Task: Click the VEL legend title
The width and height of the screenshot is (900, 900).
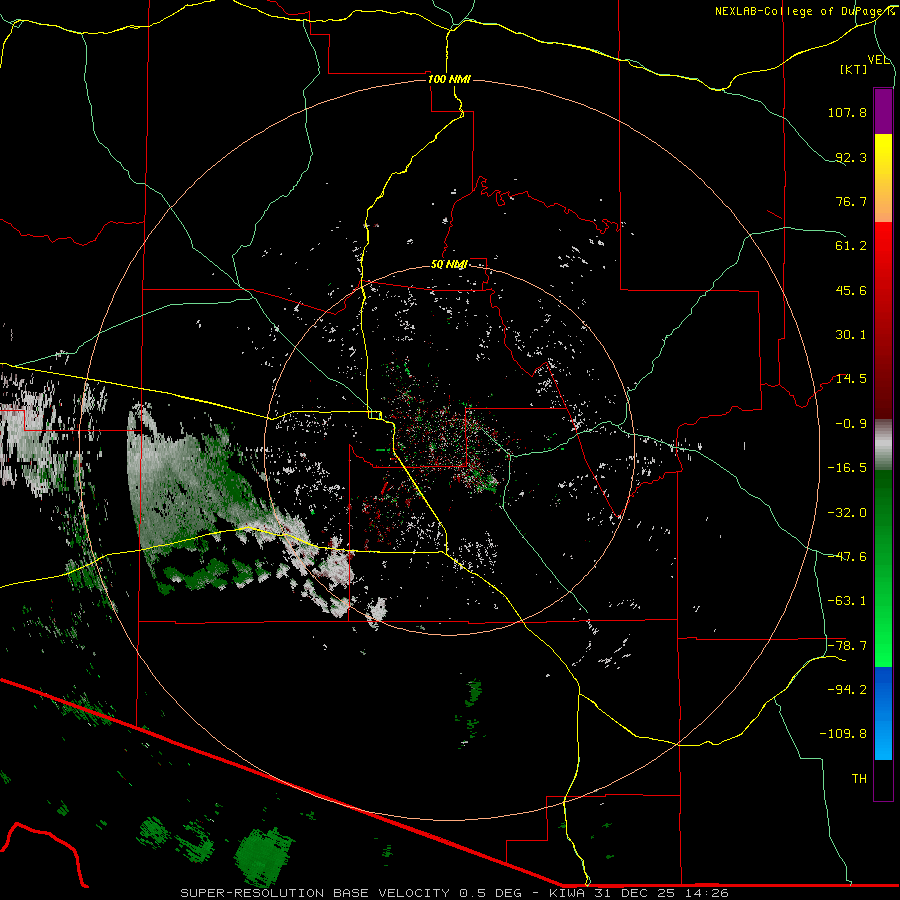Action: coord(878,60)
